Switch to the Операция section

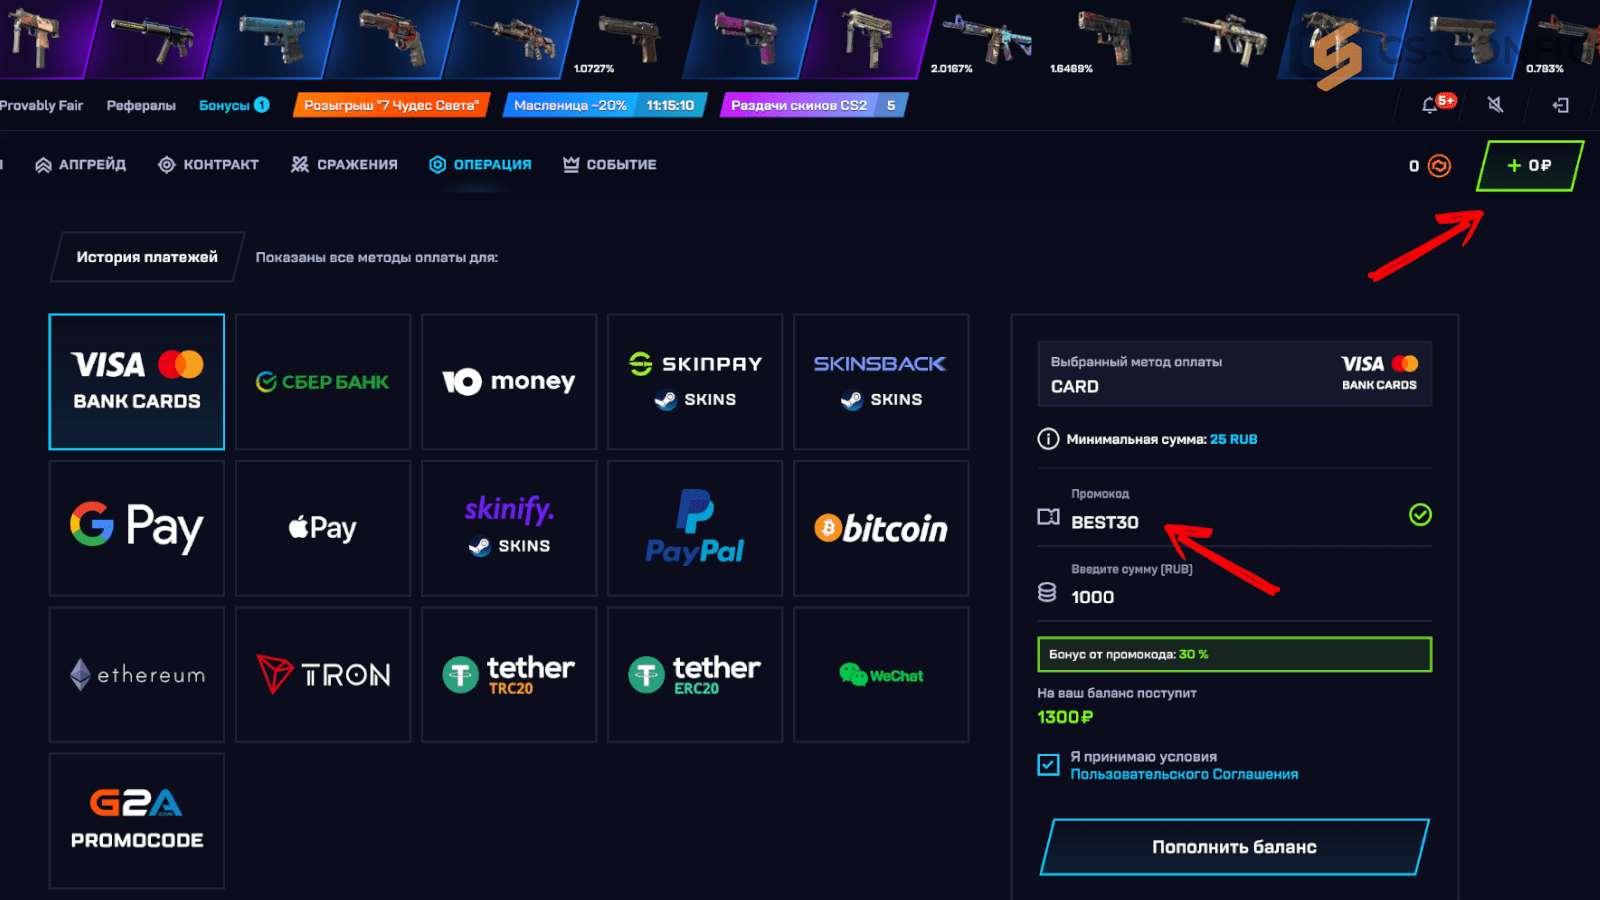tap(480, 165)
